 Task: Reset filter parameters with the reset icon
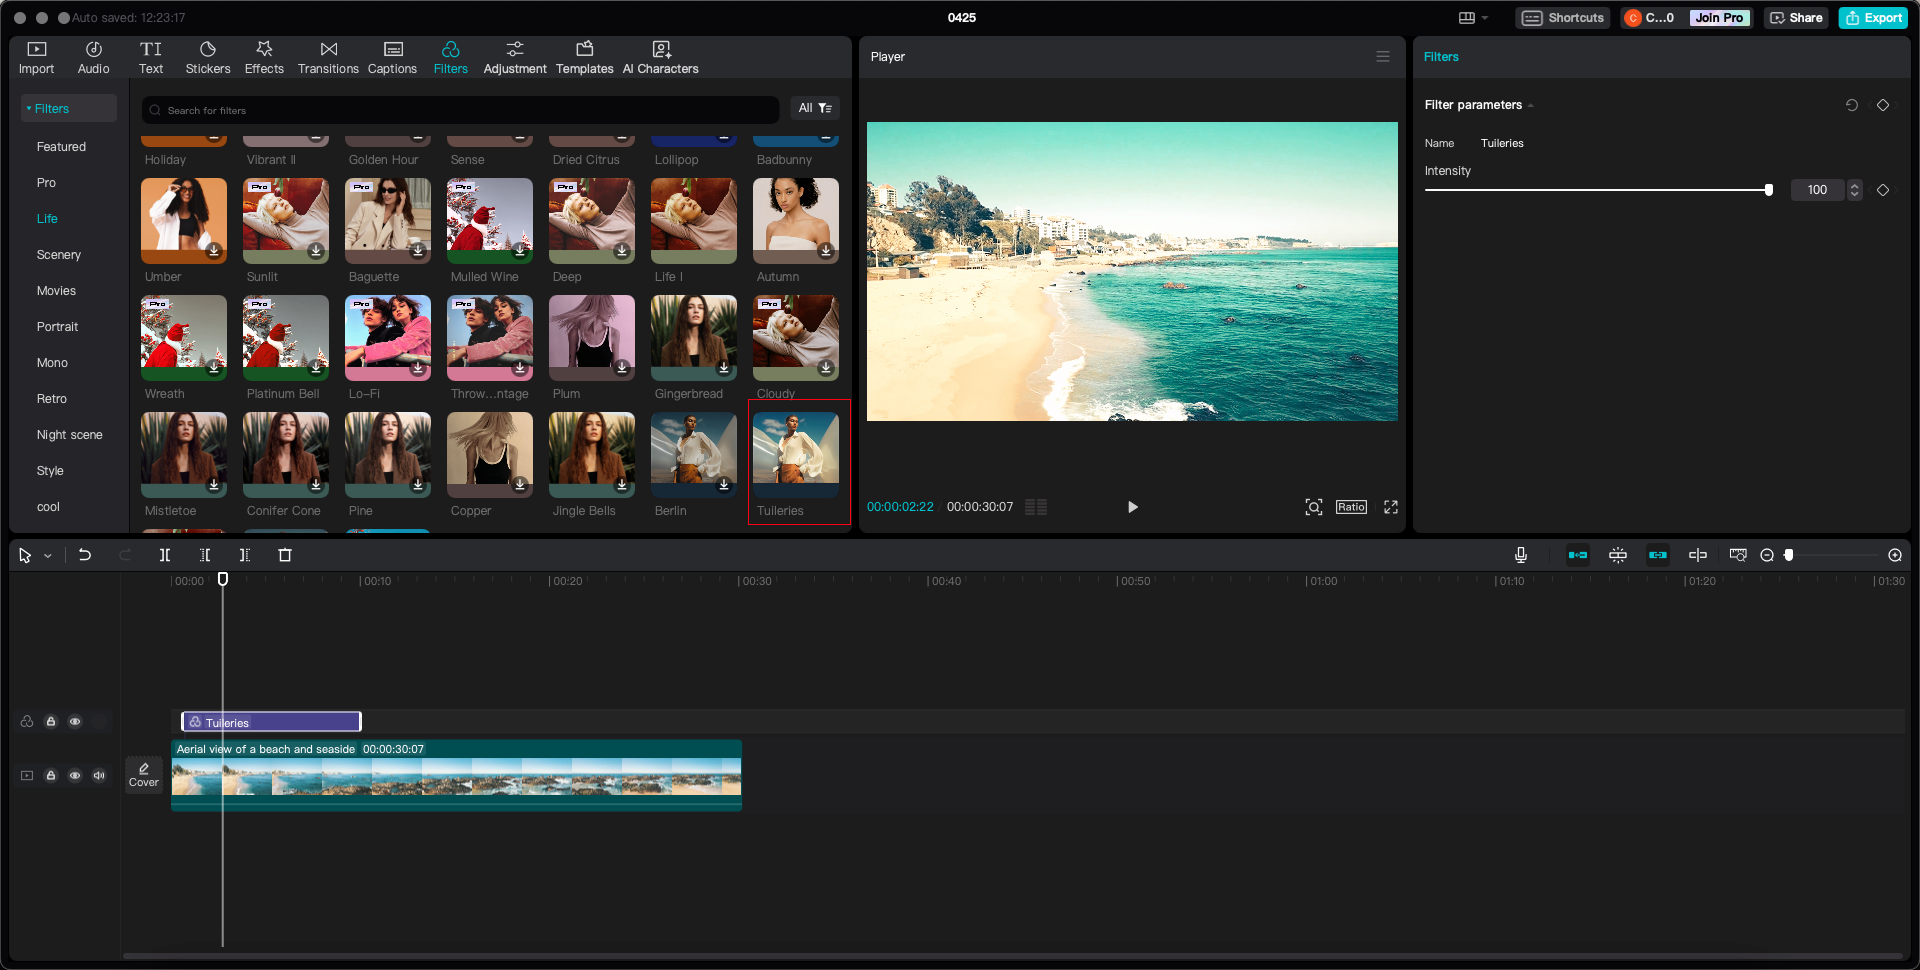pos(1851,105)
